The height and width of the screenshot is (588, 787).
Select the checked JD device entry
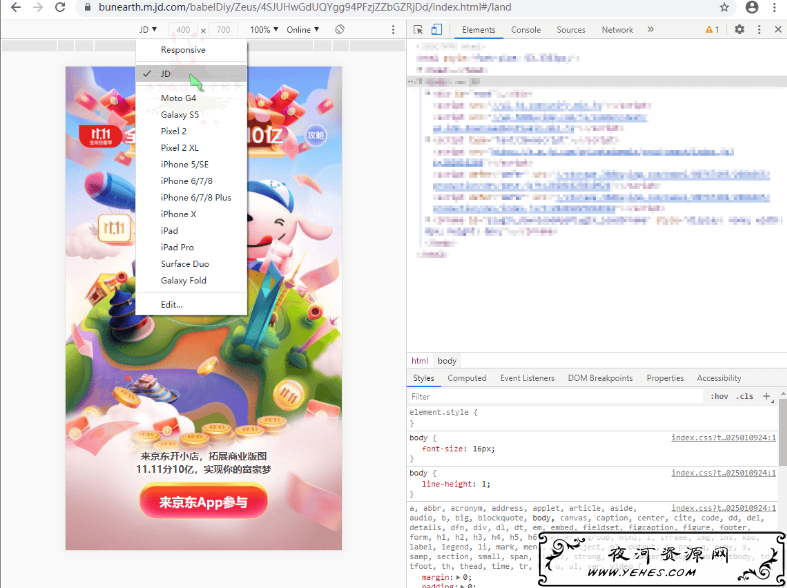click(x=191, y=74)
